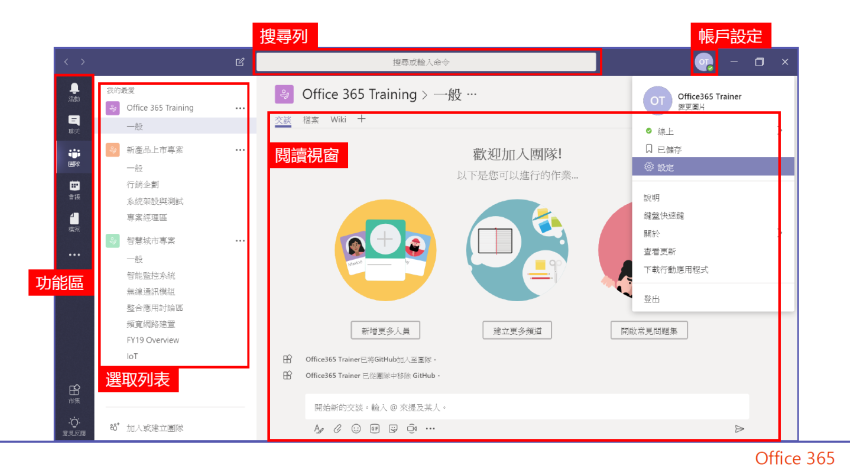Open the emoji picker

(x=356, y=429)
